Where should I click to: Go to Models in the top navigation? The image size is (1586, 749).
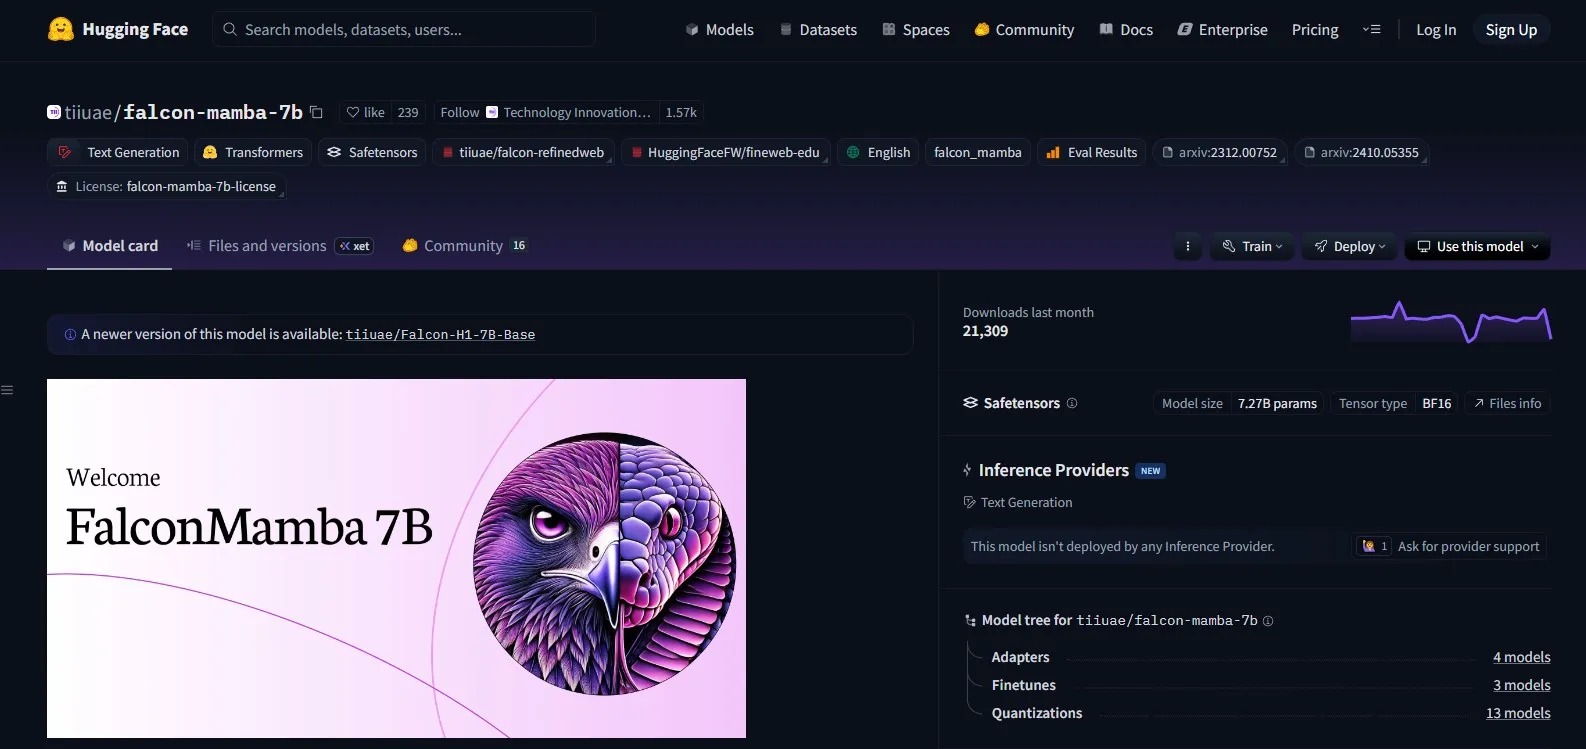point(720,30)
